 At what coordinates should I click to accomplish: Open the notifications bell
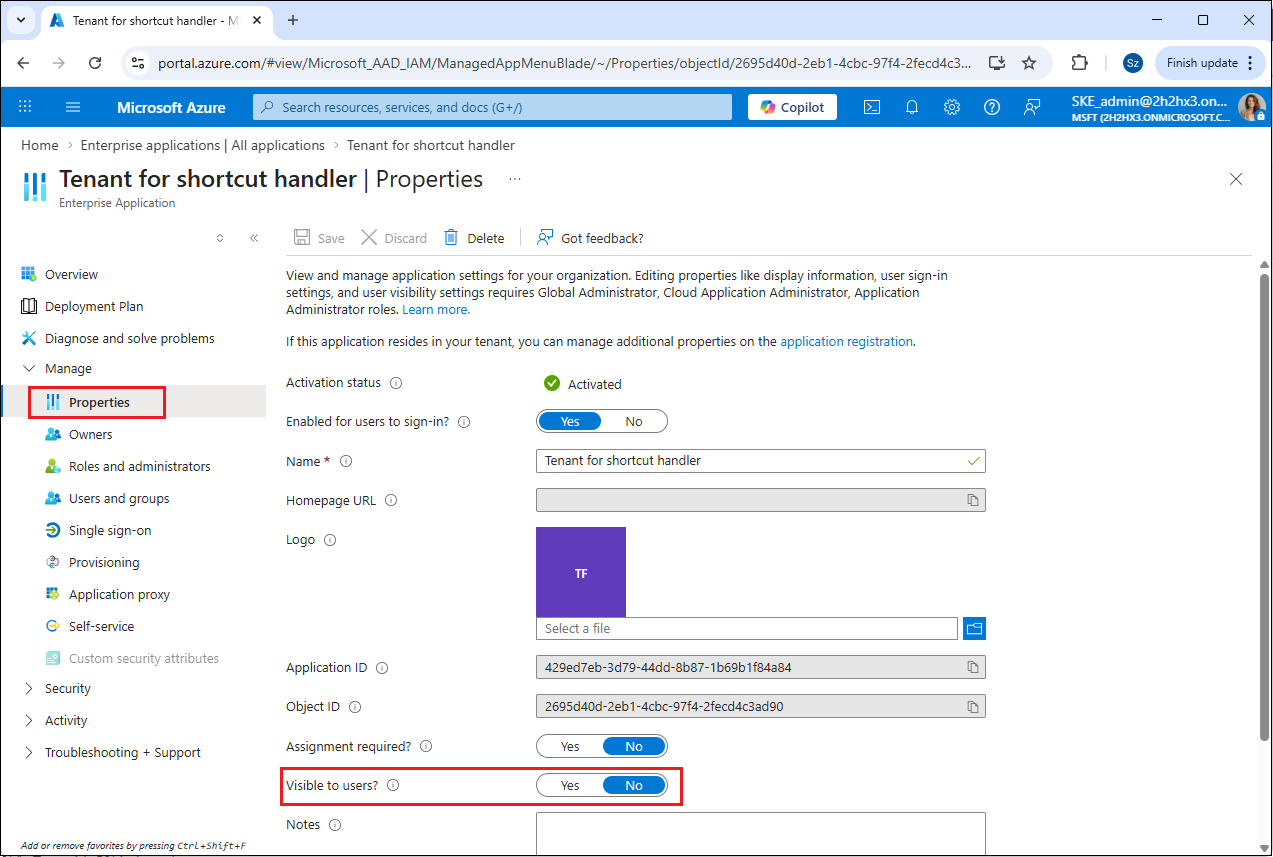(x=912, y=107)
